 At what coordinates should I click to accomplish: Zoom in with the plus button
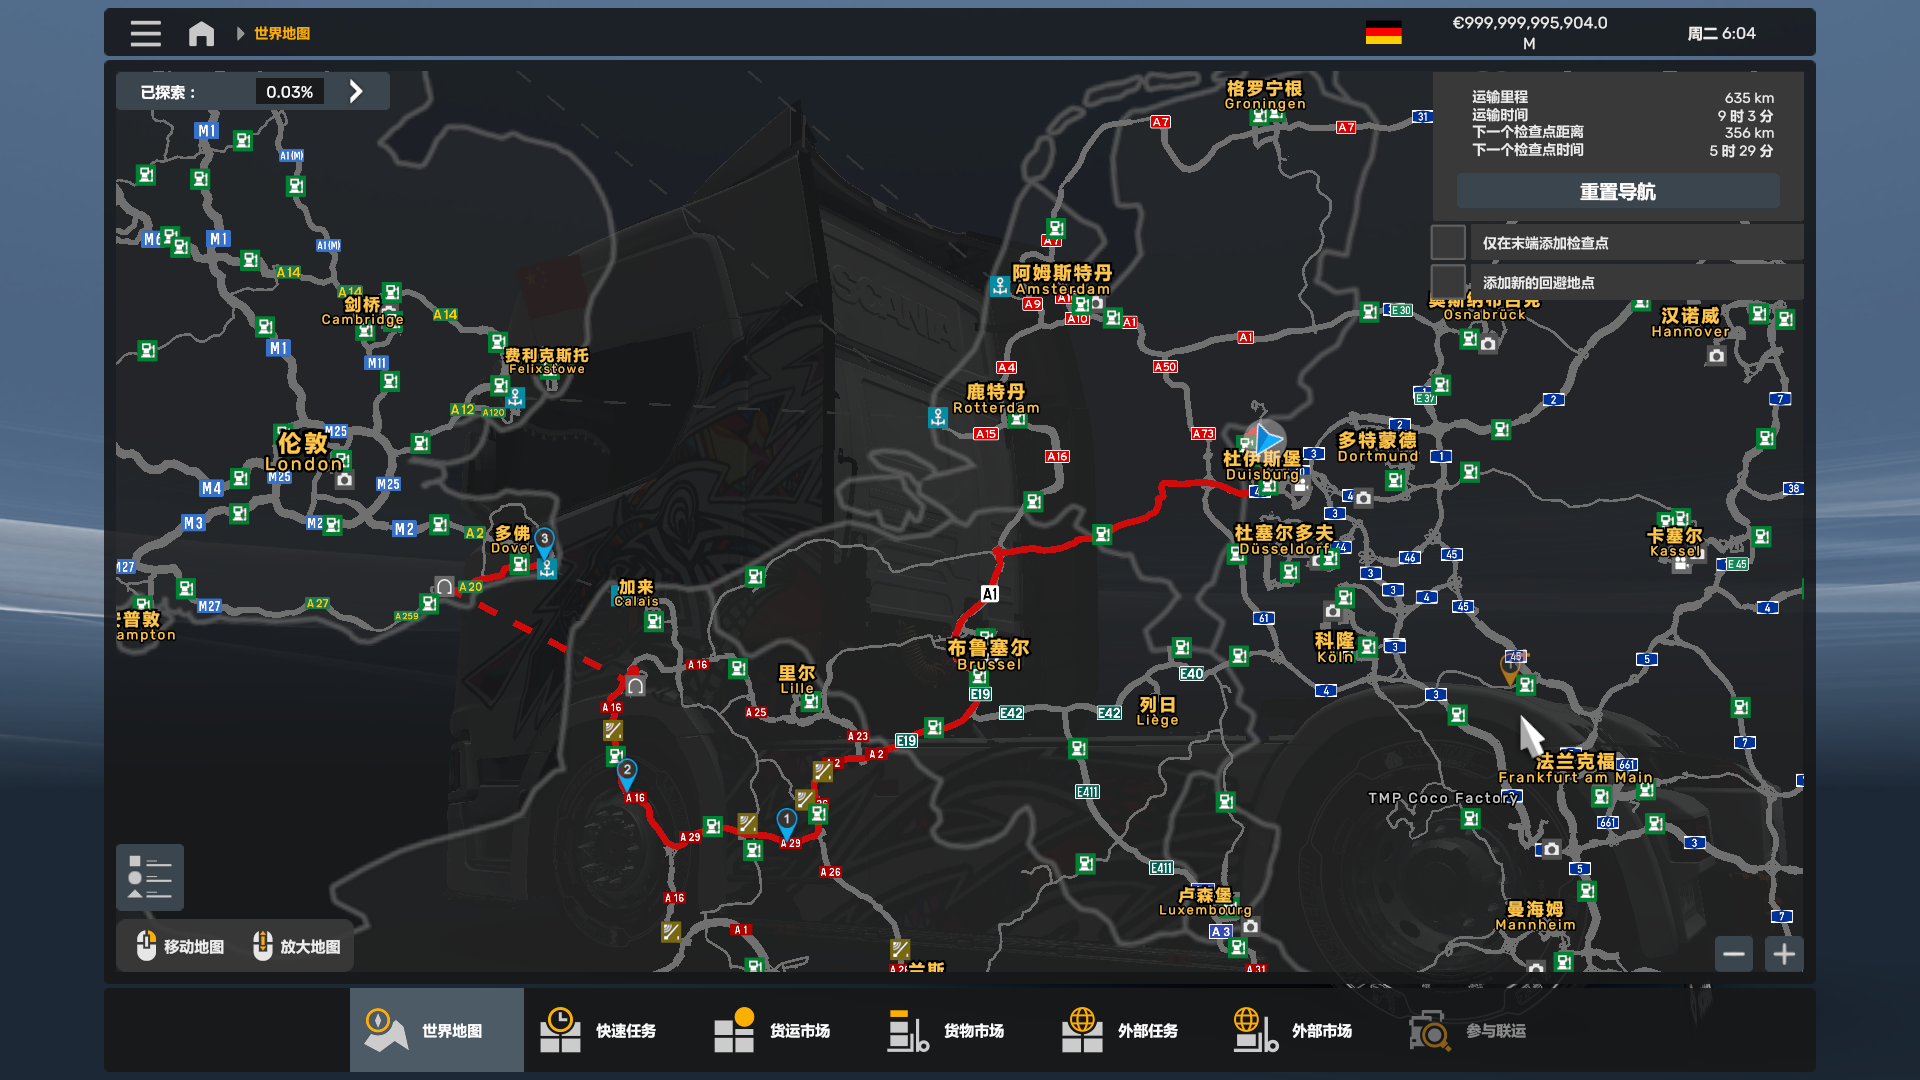(1783, 954)
